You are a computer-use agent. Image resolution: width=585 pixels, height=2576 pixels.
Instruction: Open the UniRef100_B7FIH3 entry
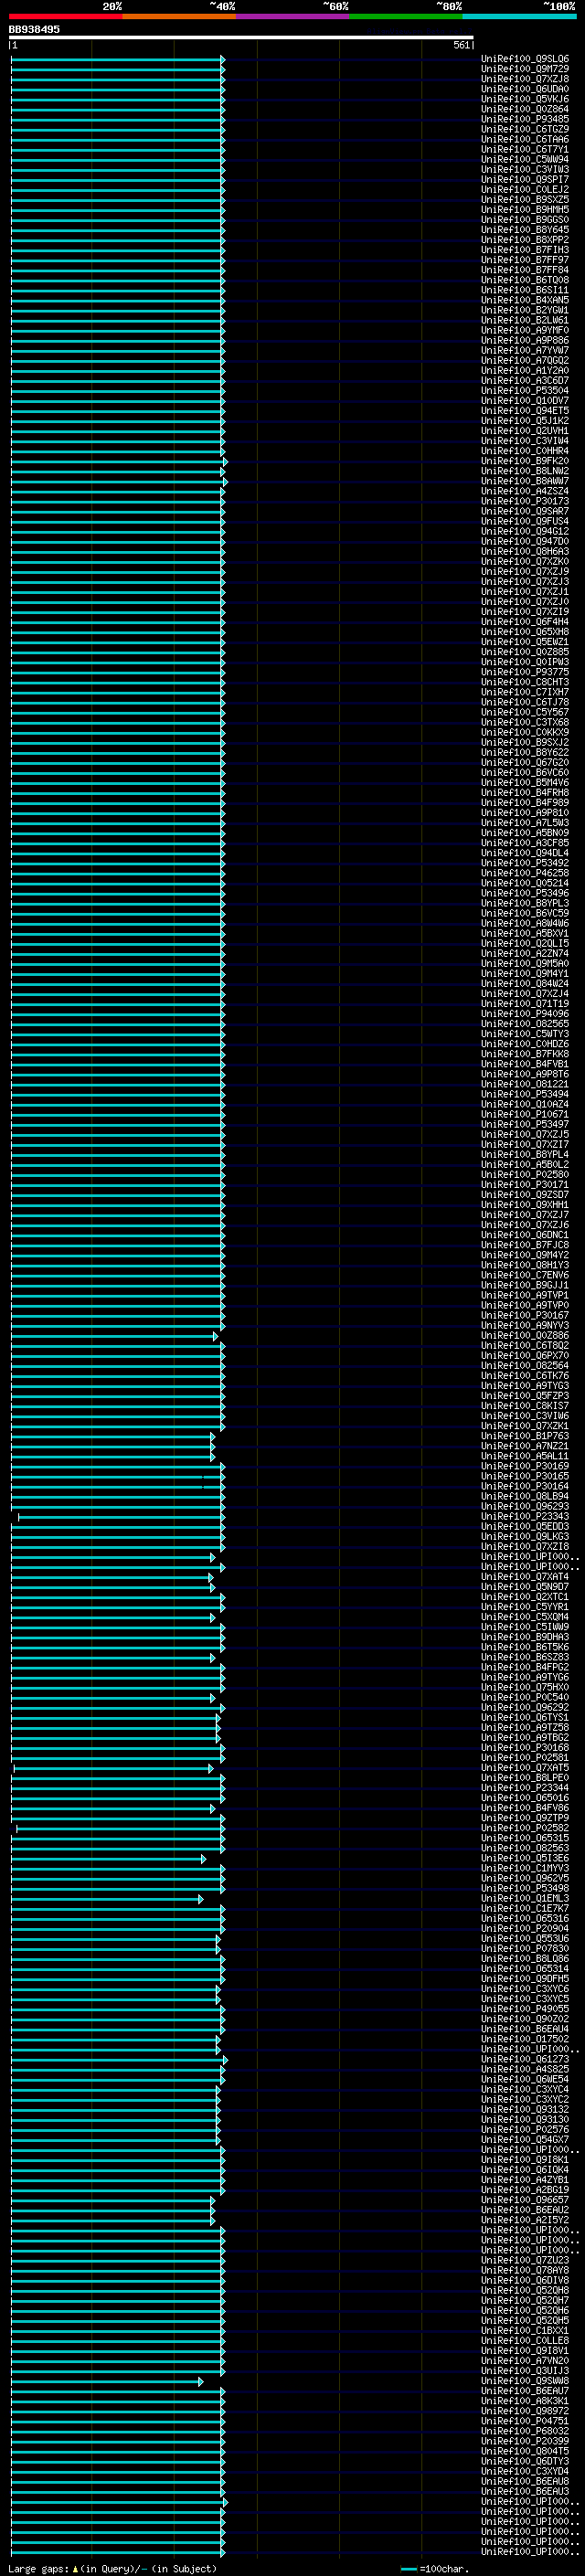(525, 250)
